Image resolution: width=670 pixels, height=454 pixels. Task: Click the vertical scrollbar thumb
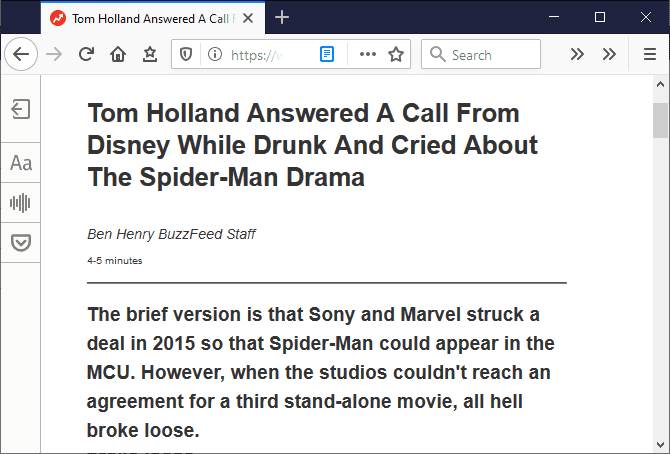[661, 120]
